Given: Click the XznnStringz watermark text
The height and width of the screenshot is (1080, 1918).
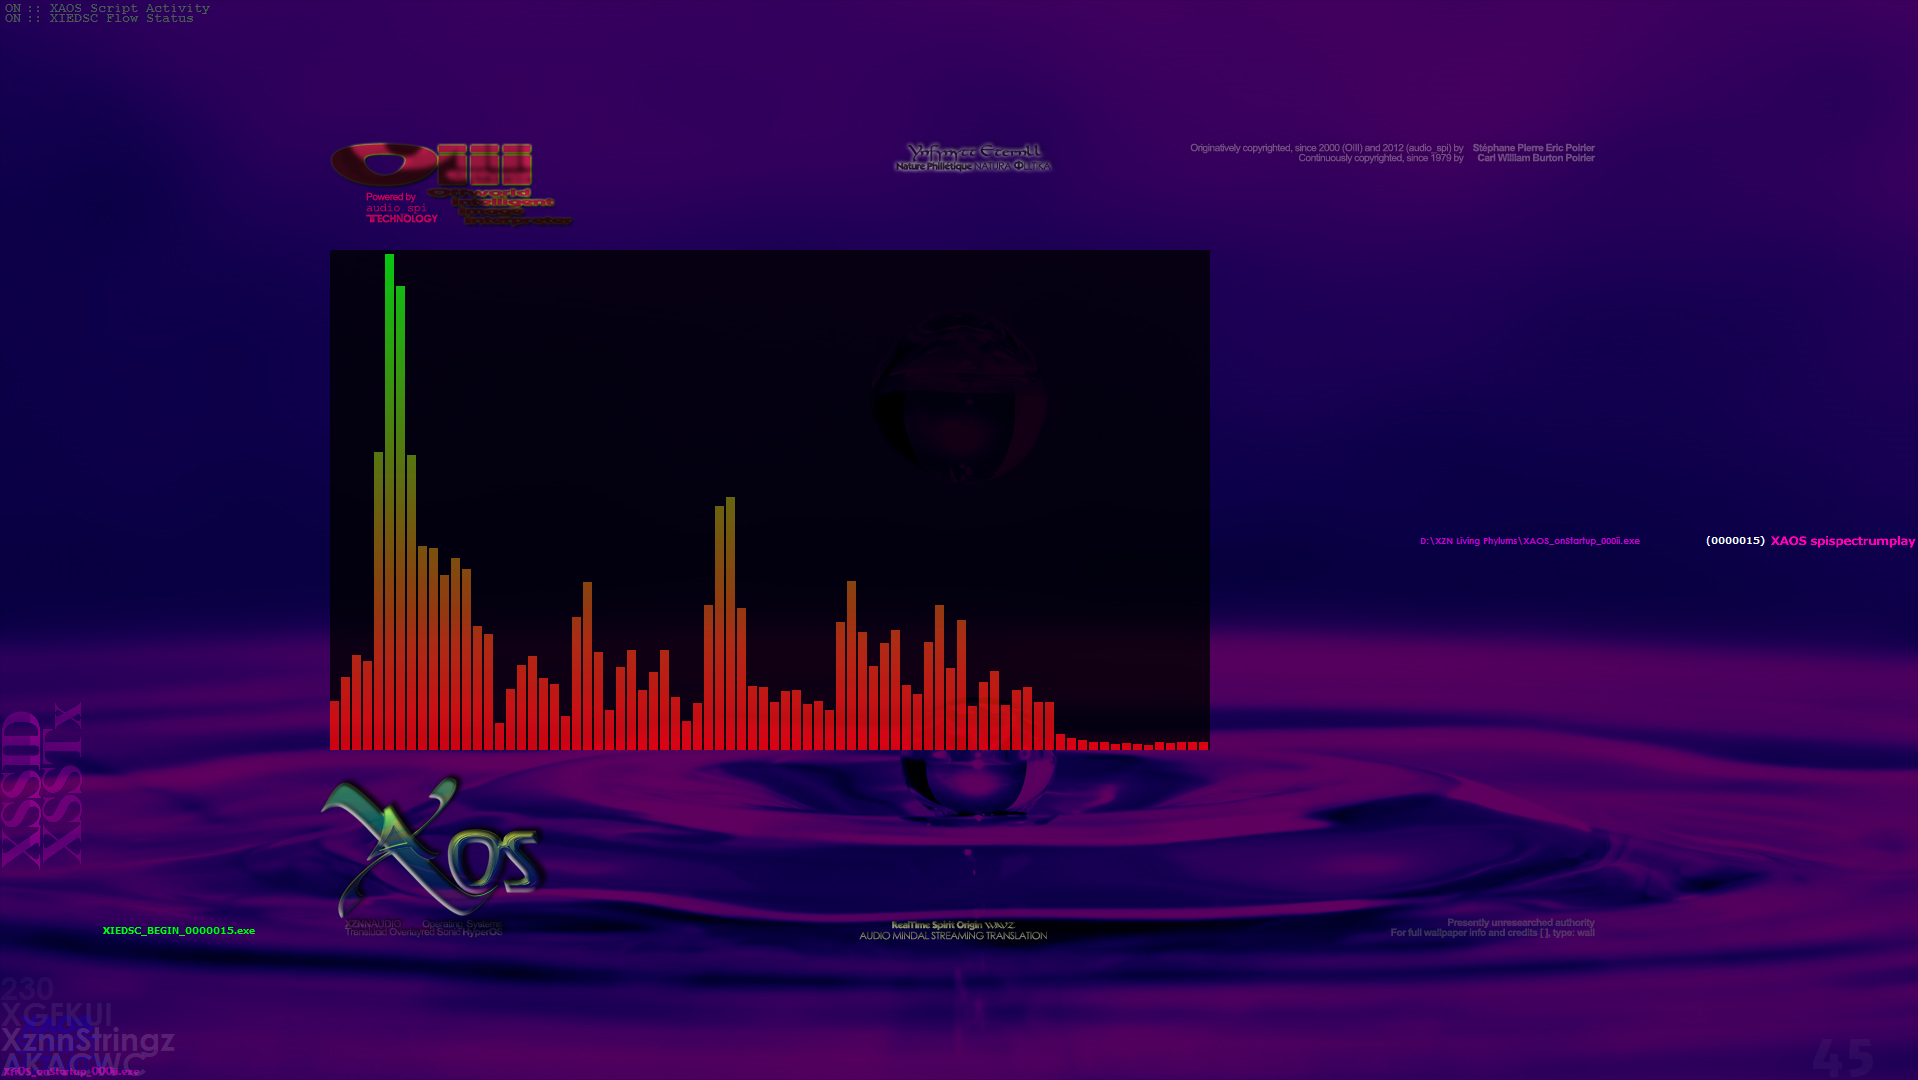Looking at the screenshot, I should pos(88,1040).
